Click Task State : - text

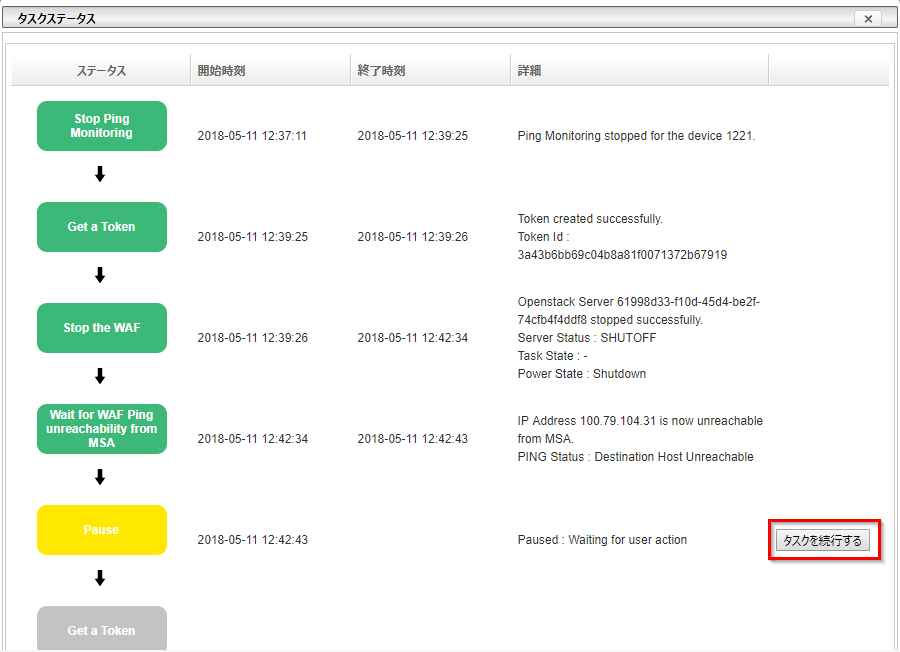coord(552,356)
